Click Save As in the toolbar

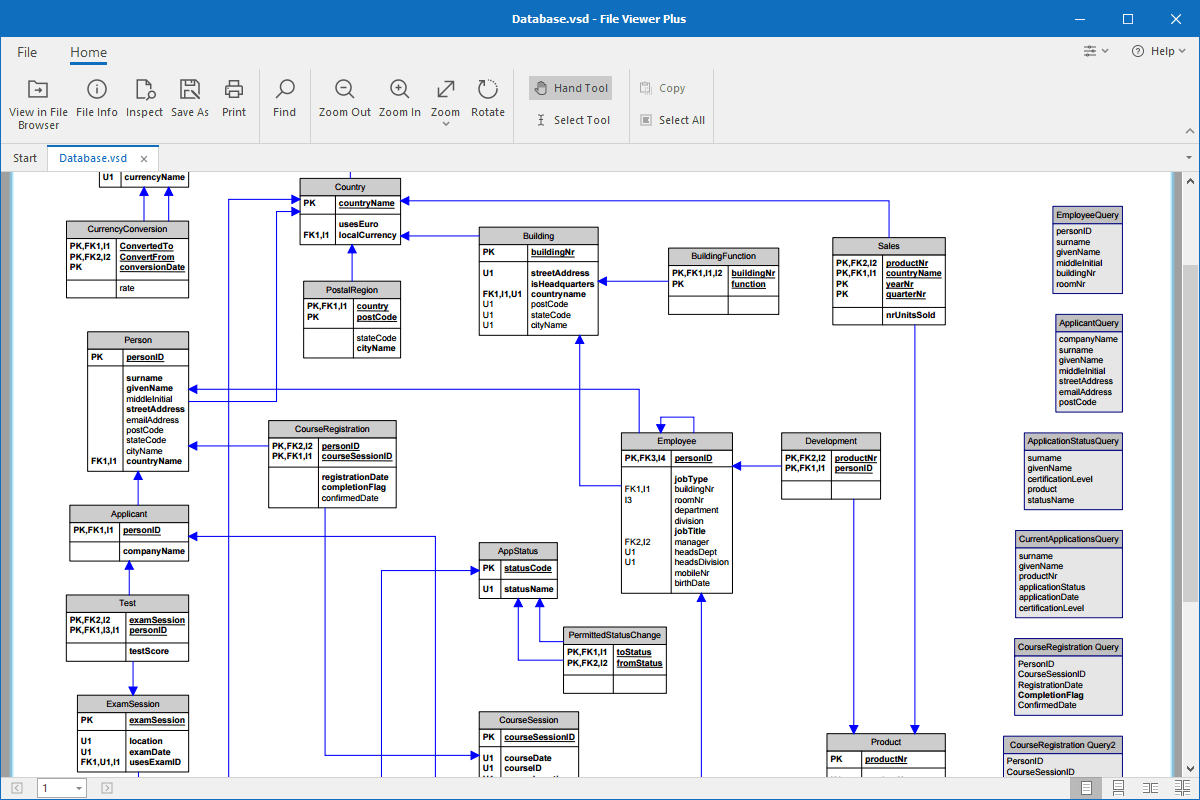tap(189, 98)
